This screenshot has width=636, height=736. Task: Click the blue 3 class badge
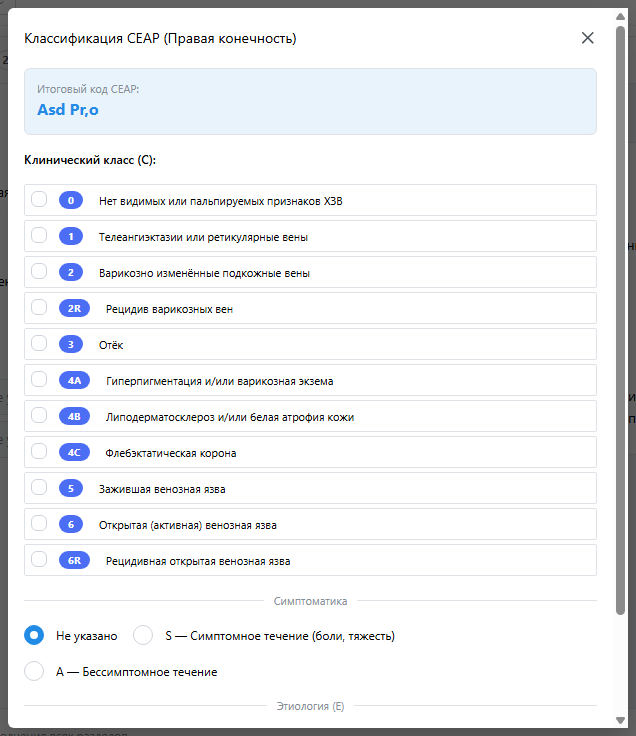pyautogui.click(x=71, y=345)
